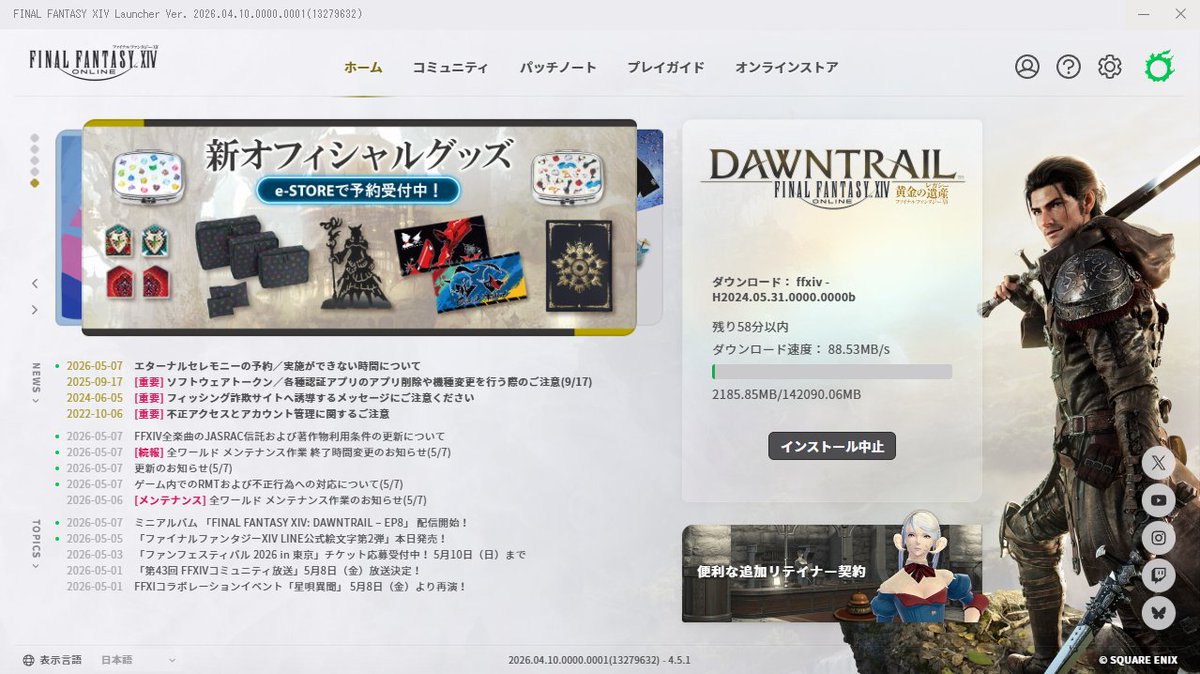Open the help question mark icon
This screenshot has width=1200, height=674.
tap(1068, 67)
